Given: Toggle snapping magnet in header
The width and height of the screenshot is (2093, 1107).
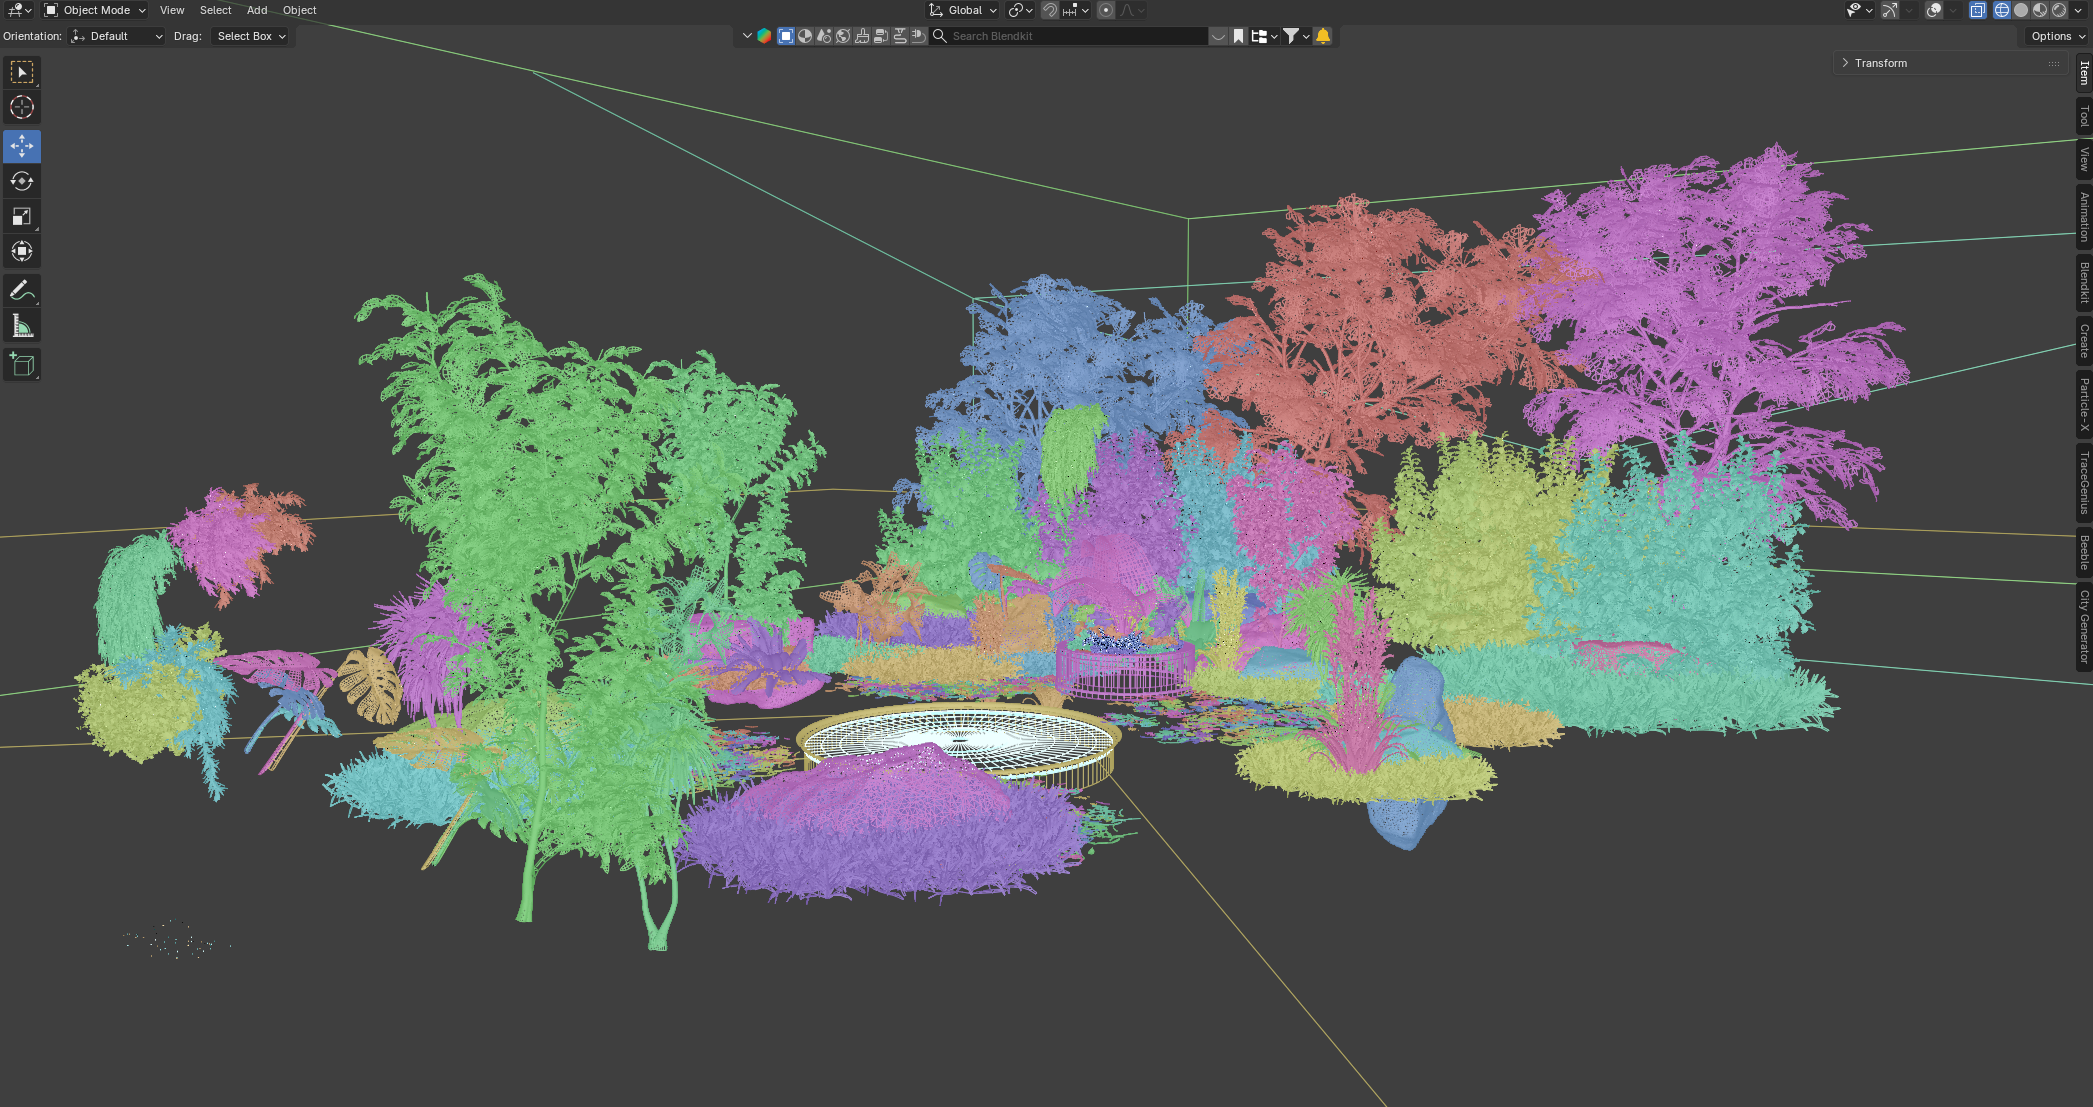Looking at the screenshot, I should [1050, 10].
